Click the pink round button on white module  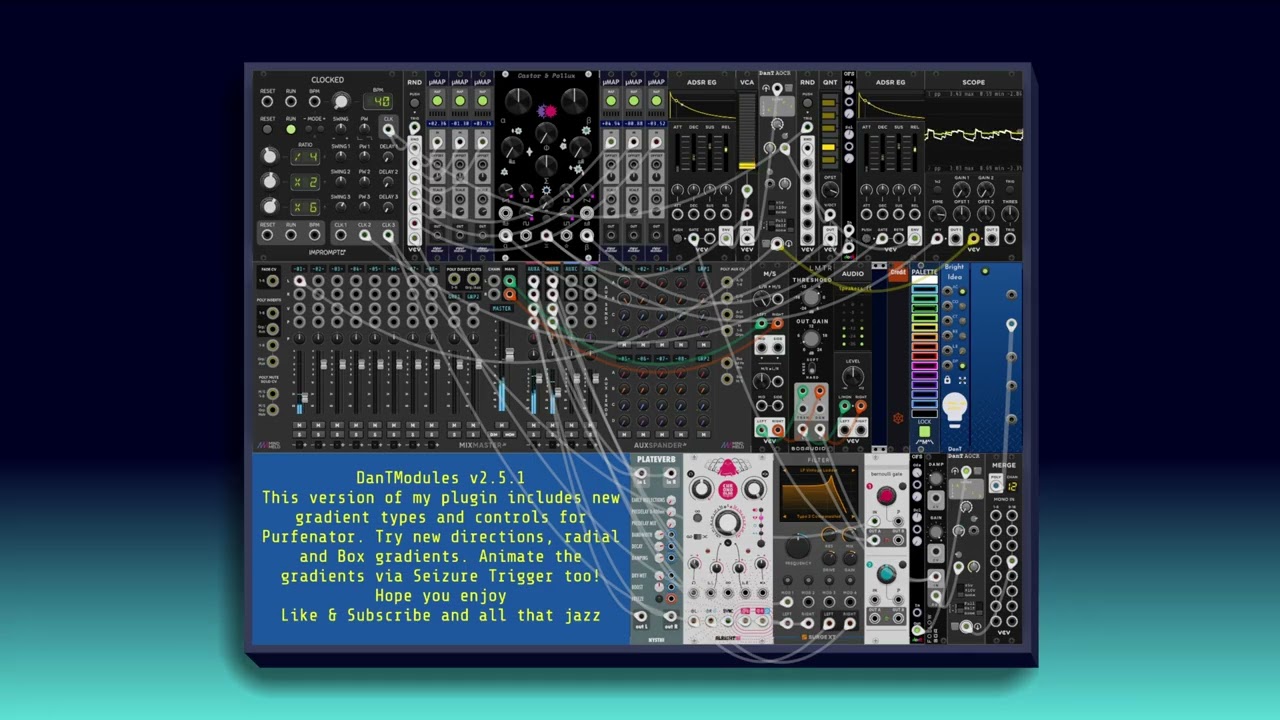tap(728, 489)
